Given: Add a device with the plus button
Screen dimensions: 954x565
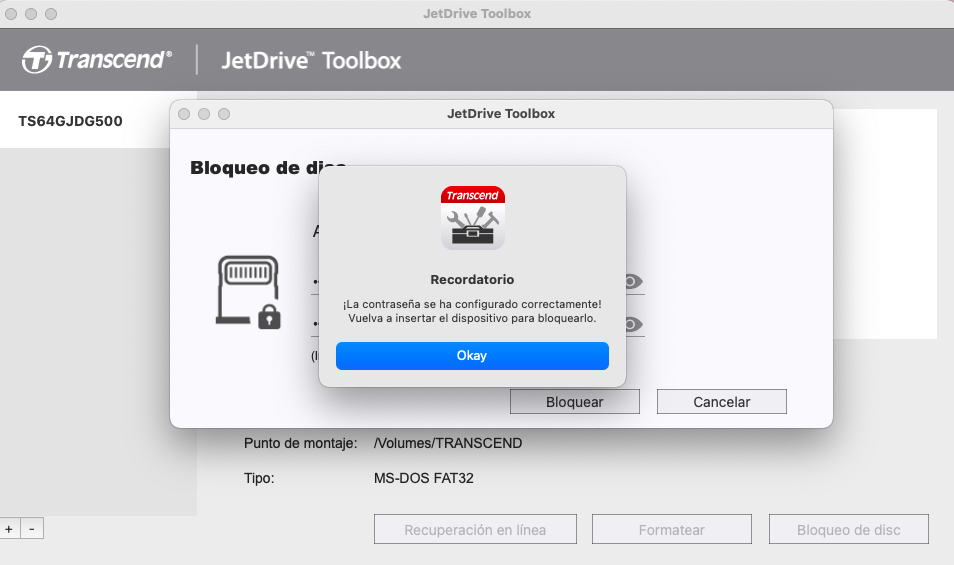Looking at the screenshot, I should click(9, 529).
